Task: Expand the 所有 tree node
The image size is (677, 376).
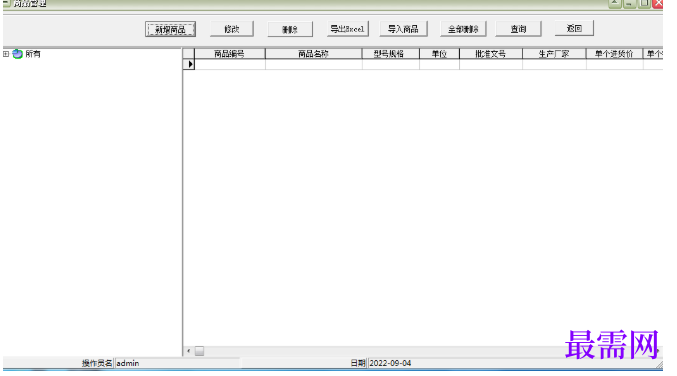Action: 6,54
